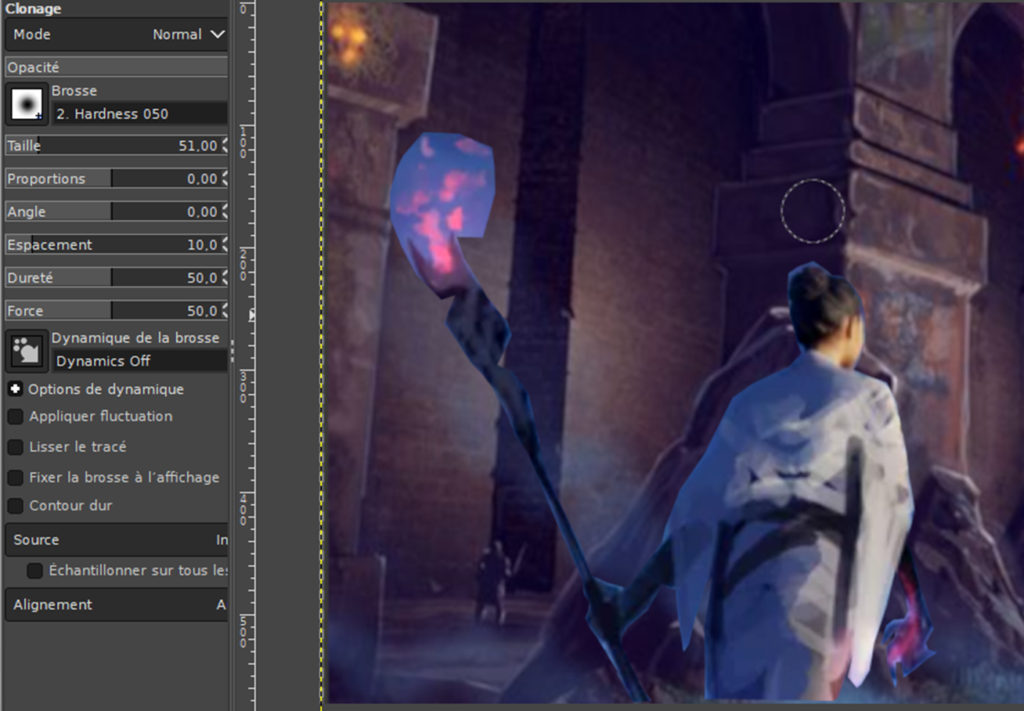Click the Opacité slider
Screen dimensions: 1024x711
[116, 67]
